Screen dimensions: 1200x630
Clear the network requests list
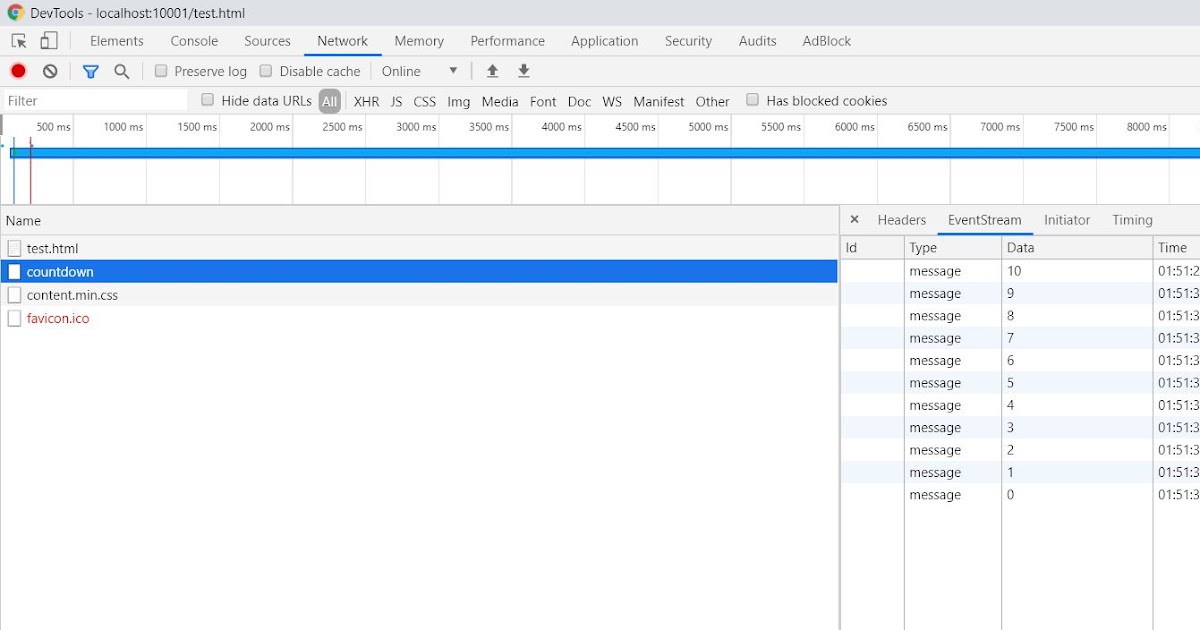(x=50, y=71)
